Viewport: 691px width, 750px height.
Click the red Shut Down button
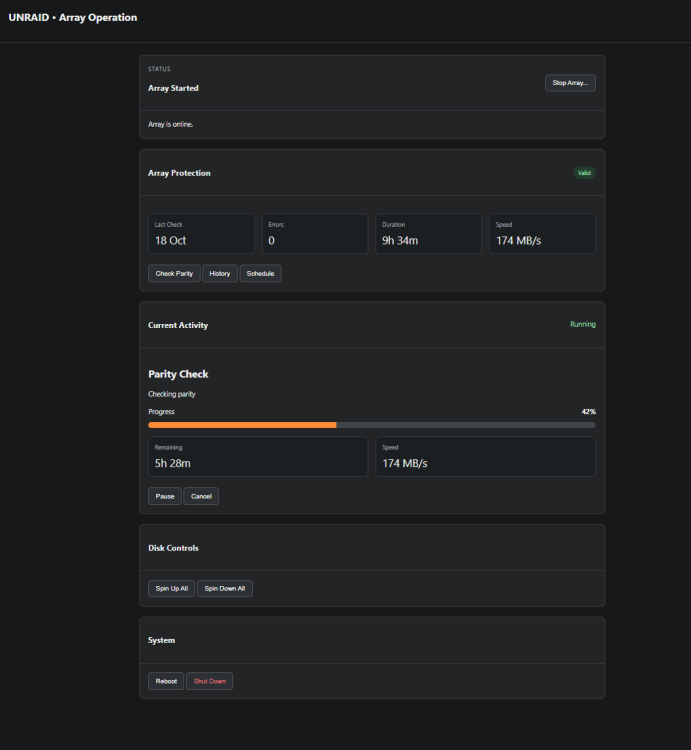point(209,681)
